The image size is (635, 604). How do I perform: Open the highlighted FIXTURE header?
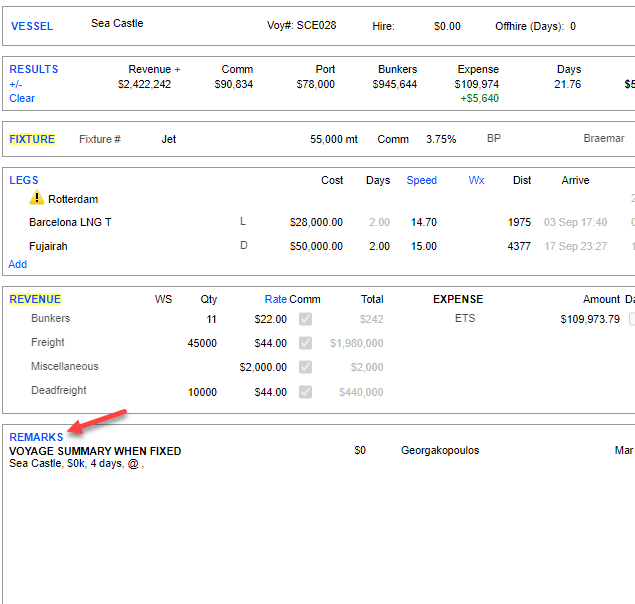pyautogui.click(x=32, y=139)
